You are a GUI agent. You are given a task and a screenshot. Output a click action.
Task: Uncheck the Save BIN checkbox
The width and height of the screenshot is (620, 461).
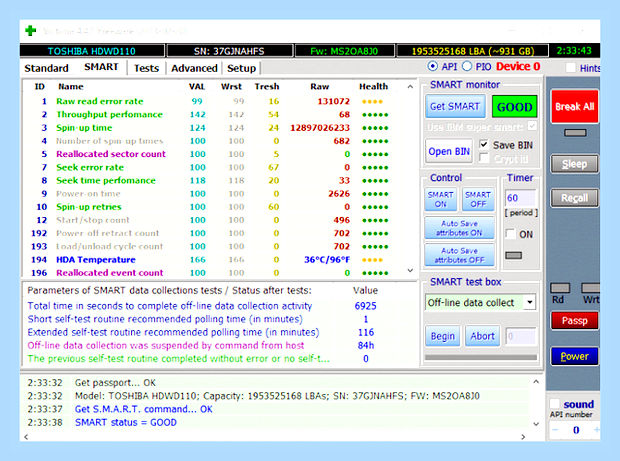(483, 145)
